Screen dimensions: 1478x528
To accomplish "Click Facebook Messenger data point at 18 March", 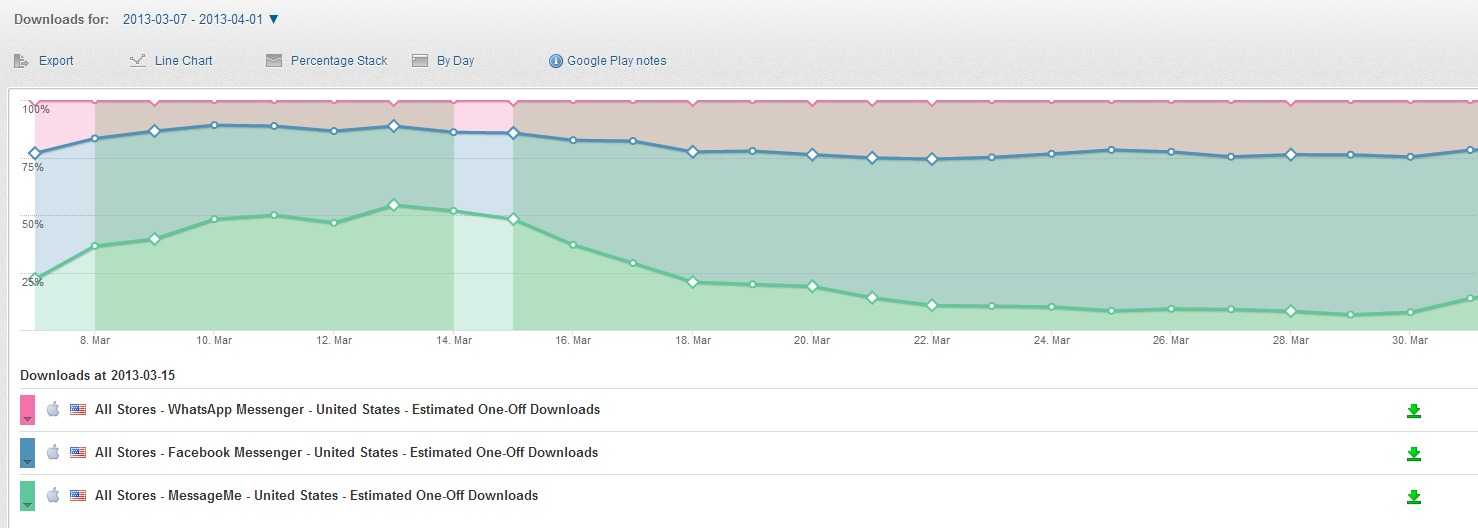I will point(692,152).
